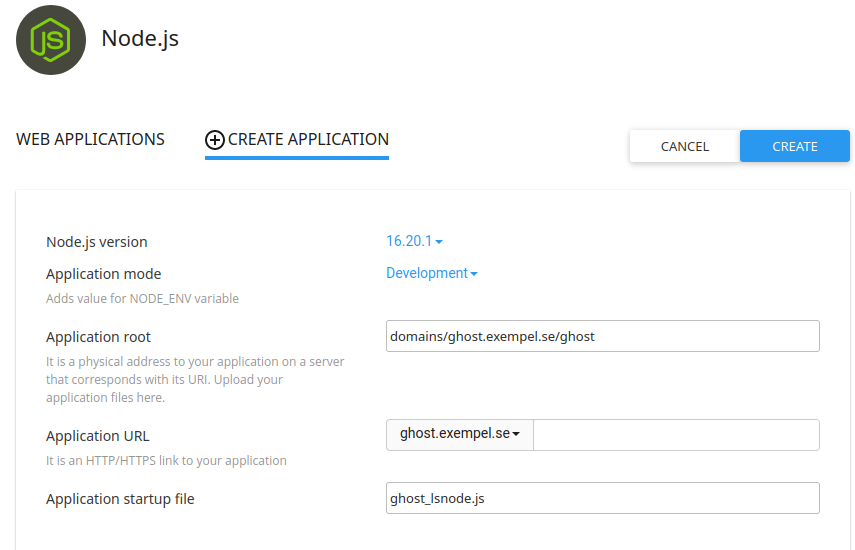Open the ghost.exempel.se domain selector

pyautogui.click(x=460, y=434)
